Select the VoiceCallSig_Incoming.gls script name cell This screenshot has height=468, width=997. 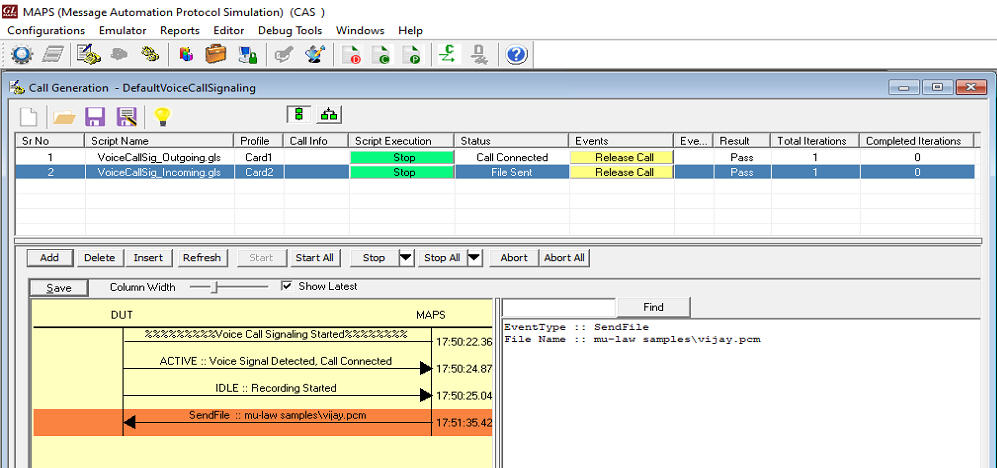[160, 172]
